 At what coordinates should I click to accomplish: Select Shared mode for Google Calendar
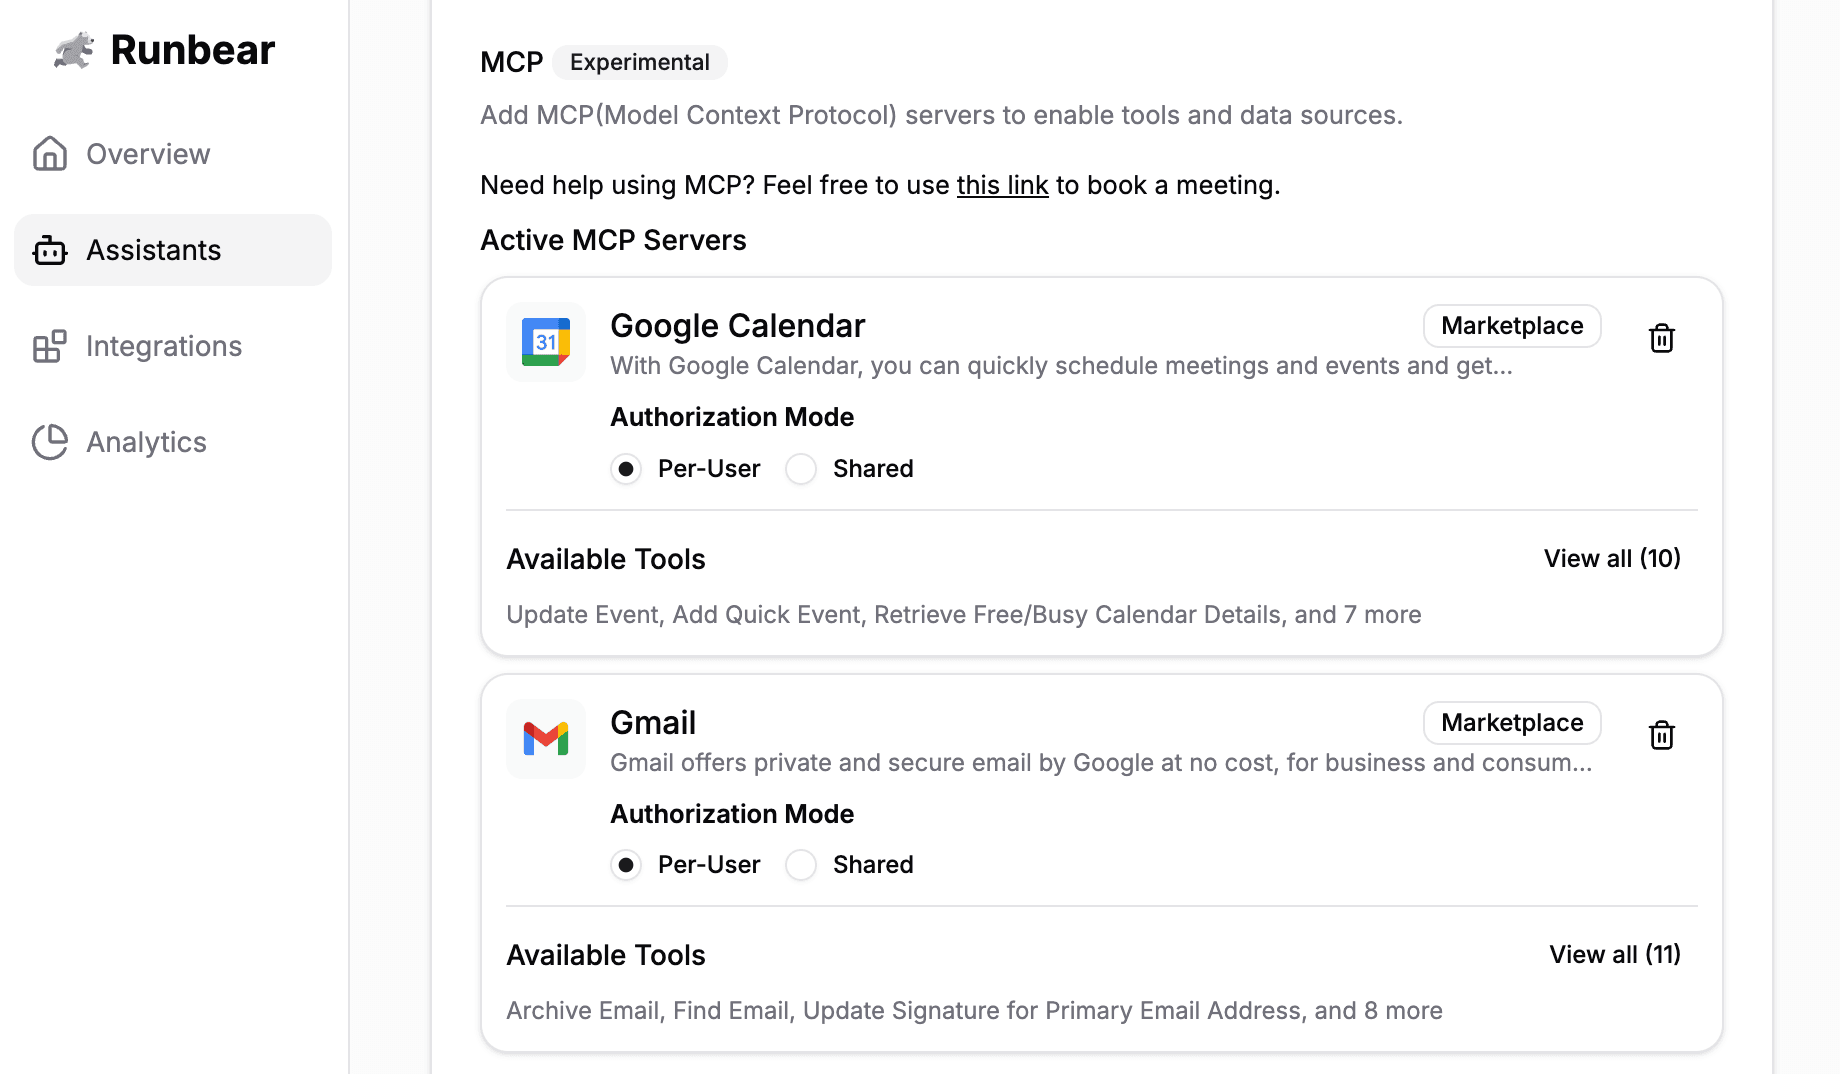click(x=801, y=469)
